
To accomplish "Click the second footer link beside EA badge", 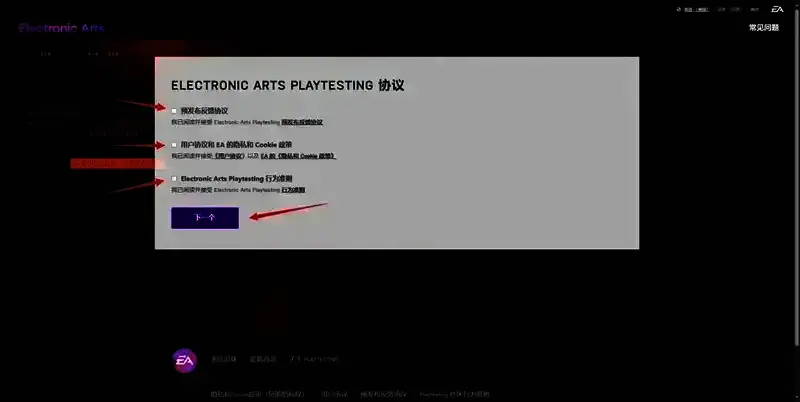I will click(x=262, y=359).
